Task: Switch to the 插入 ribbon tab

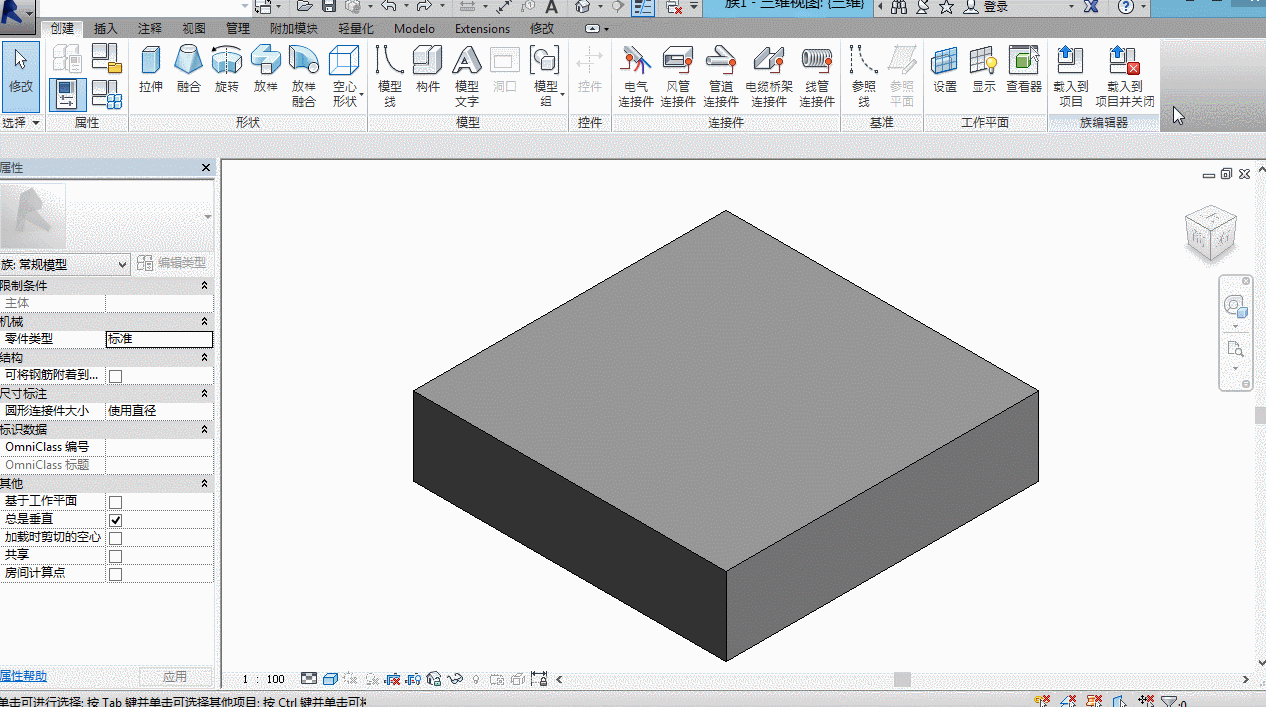Action: (x=105, y=29)
